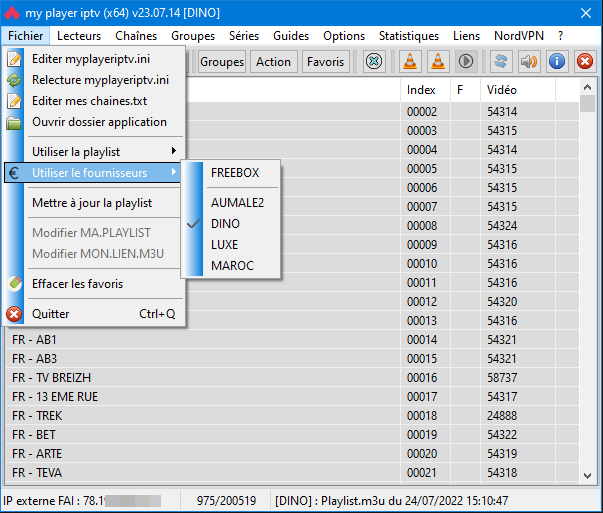Click the F column header
Viewport: 603px width, 513px height.
465,90
